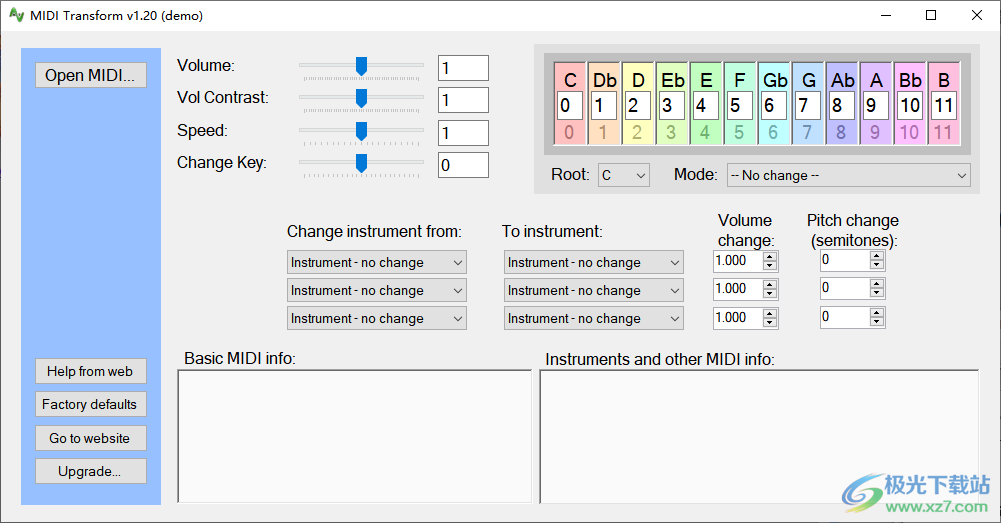Click third row Pitch change number field
Image resolution: width=1001 pixels, height=523 pixels.
(x=845, y=317)
